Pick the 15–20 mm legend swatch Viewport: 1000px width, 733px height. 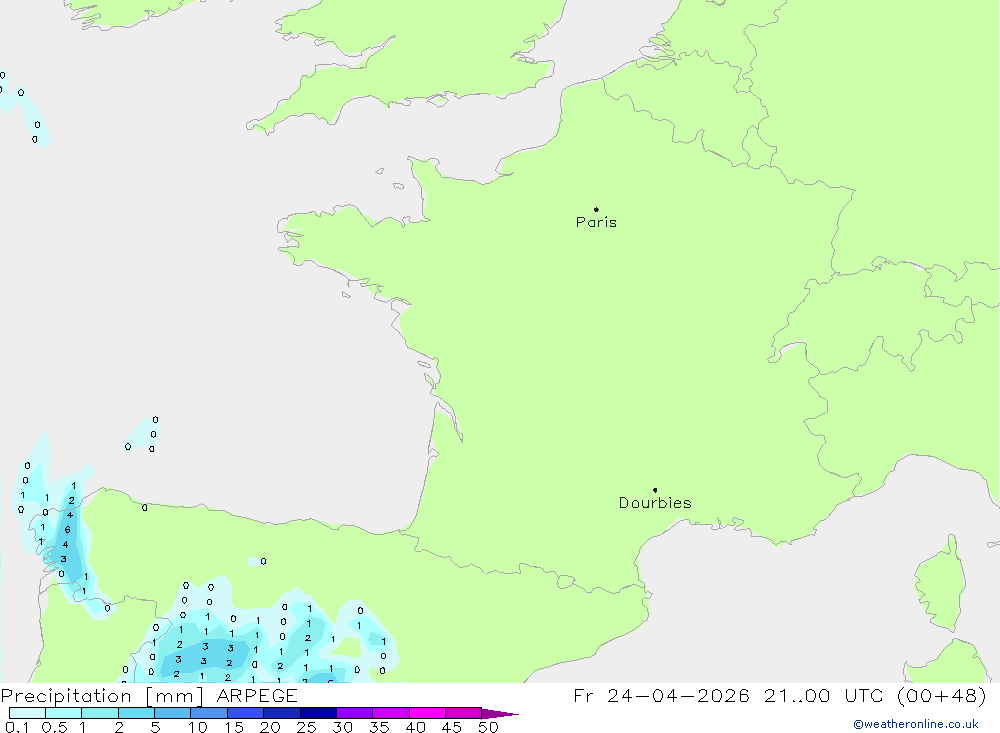coord(246,713)
